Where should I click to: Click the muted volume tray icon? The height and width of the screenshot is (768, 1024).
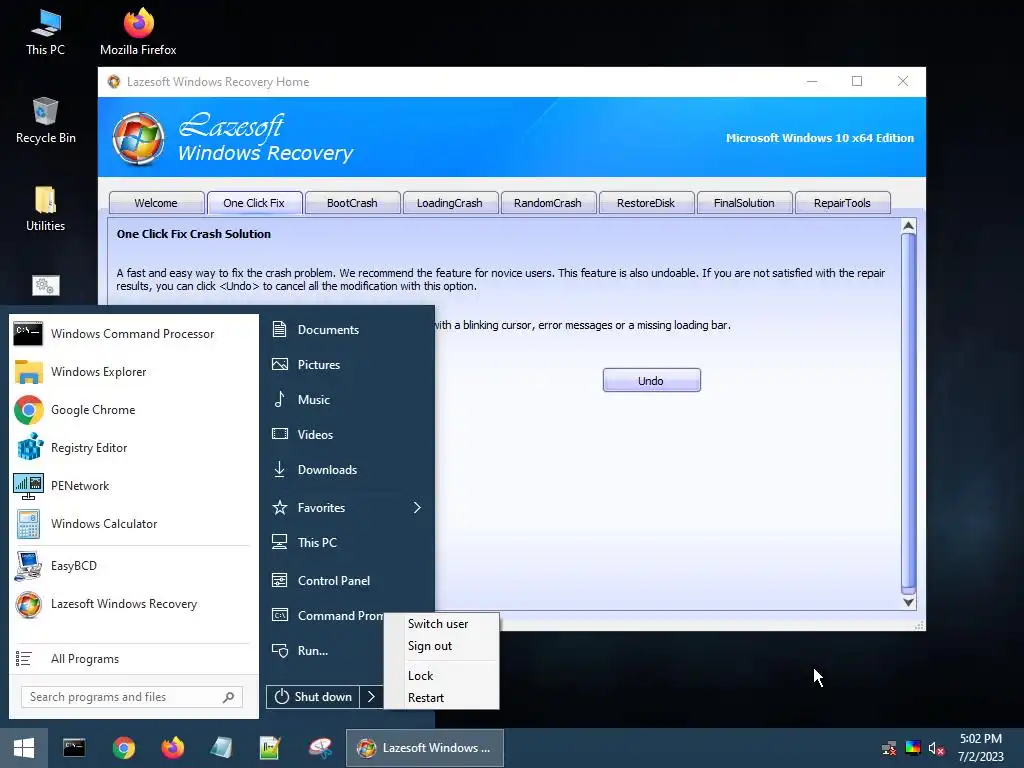pos(936,748)
